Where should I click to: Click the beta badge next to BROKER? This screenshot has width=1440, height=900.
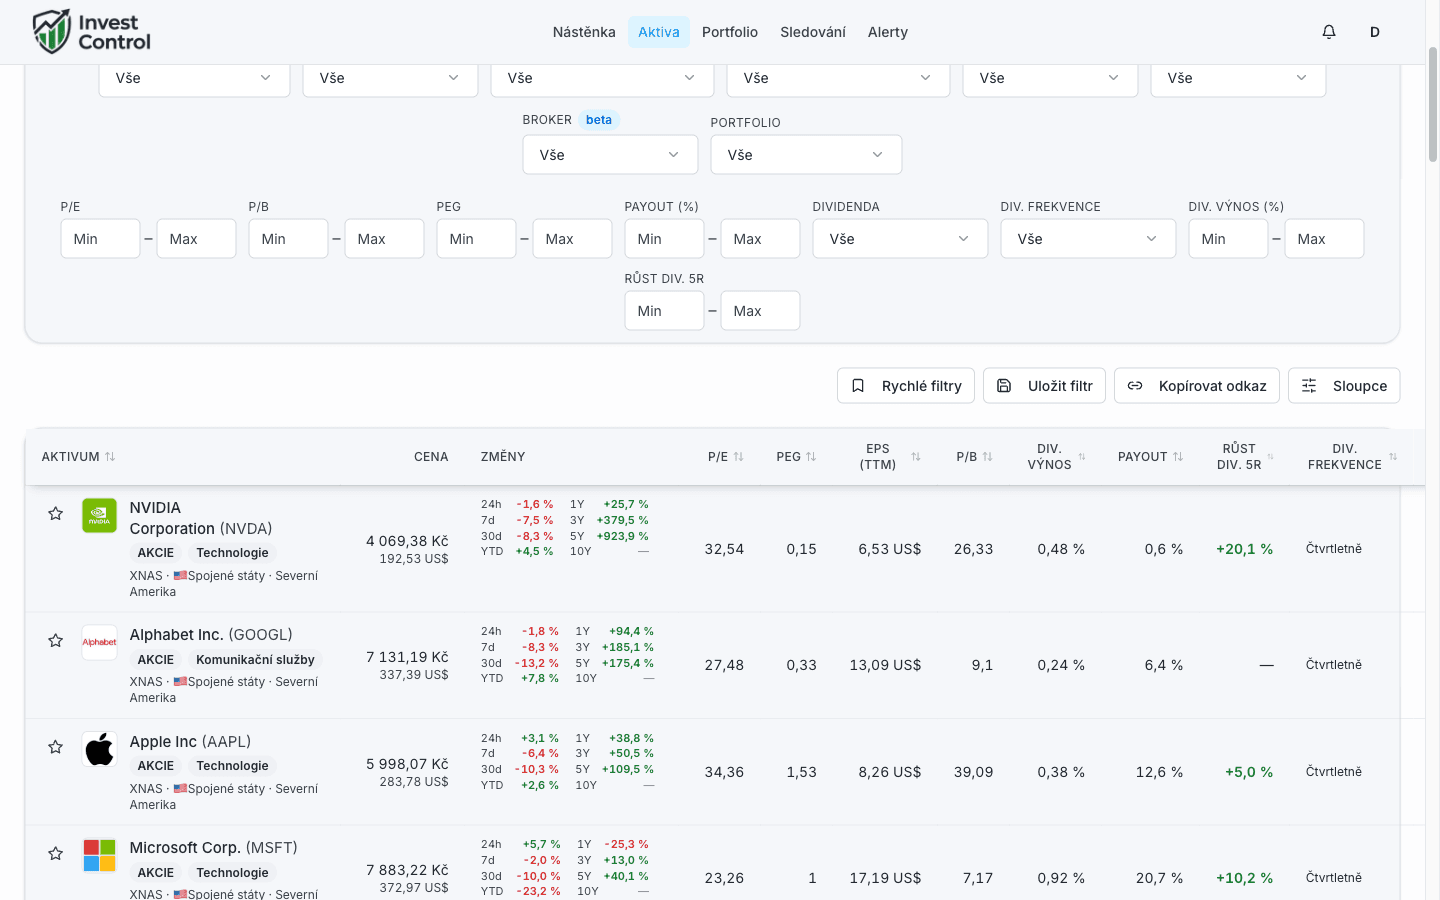pyautogui.click(x=599, y=120)
